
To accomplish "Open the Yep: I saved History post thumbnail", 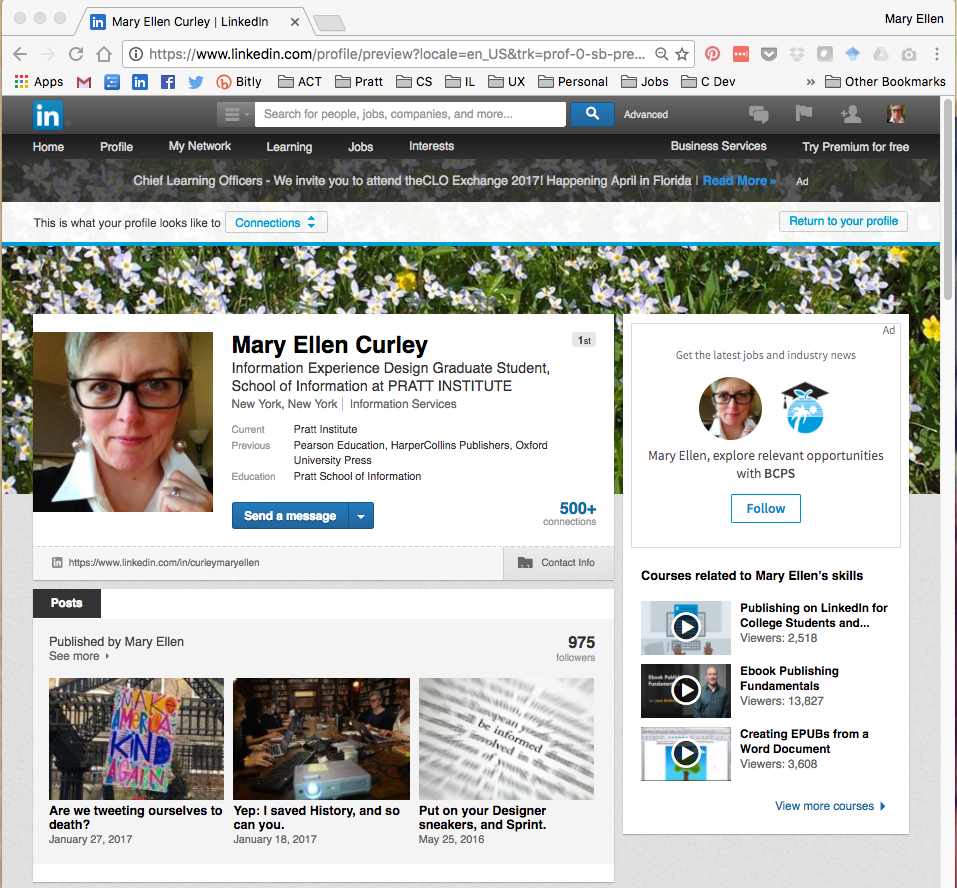I will click(x=322, y=738).
